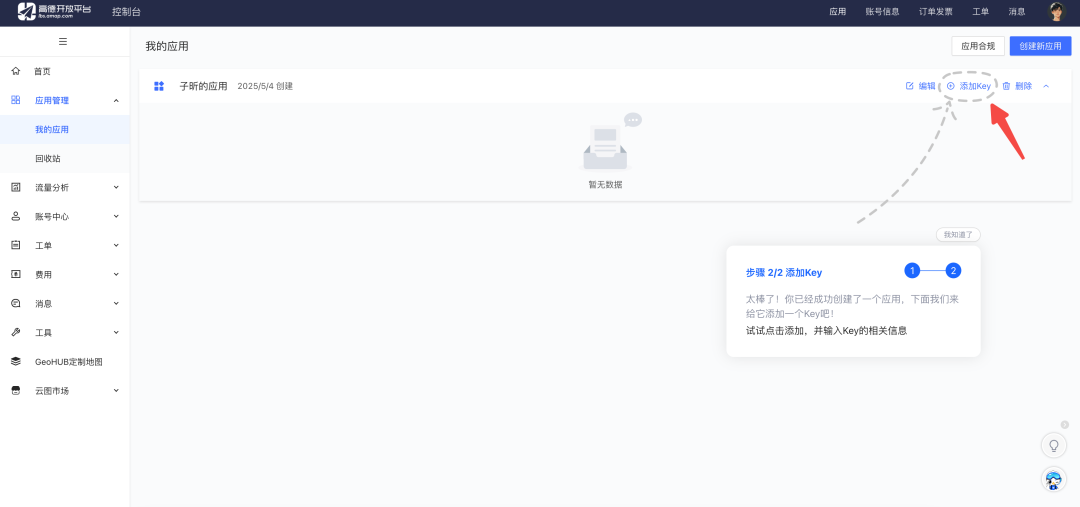The image size is (1080, 507).
Task: Click the 工单 clipboard icon in sidebar
Action: coord(16,245)
